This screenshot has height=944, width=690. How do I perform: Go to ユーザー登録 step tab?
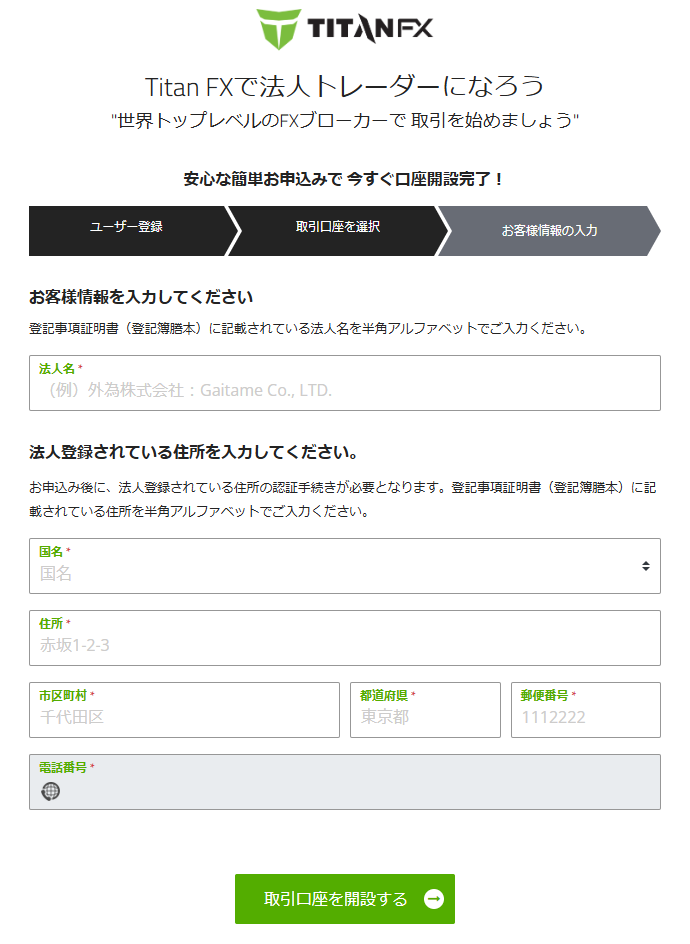[x=128, y=231]
